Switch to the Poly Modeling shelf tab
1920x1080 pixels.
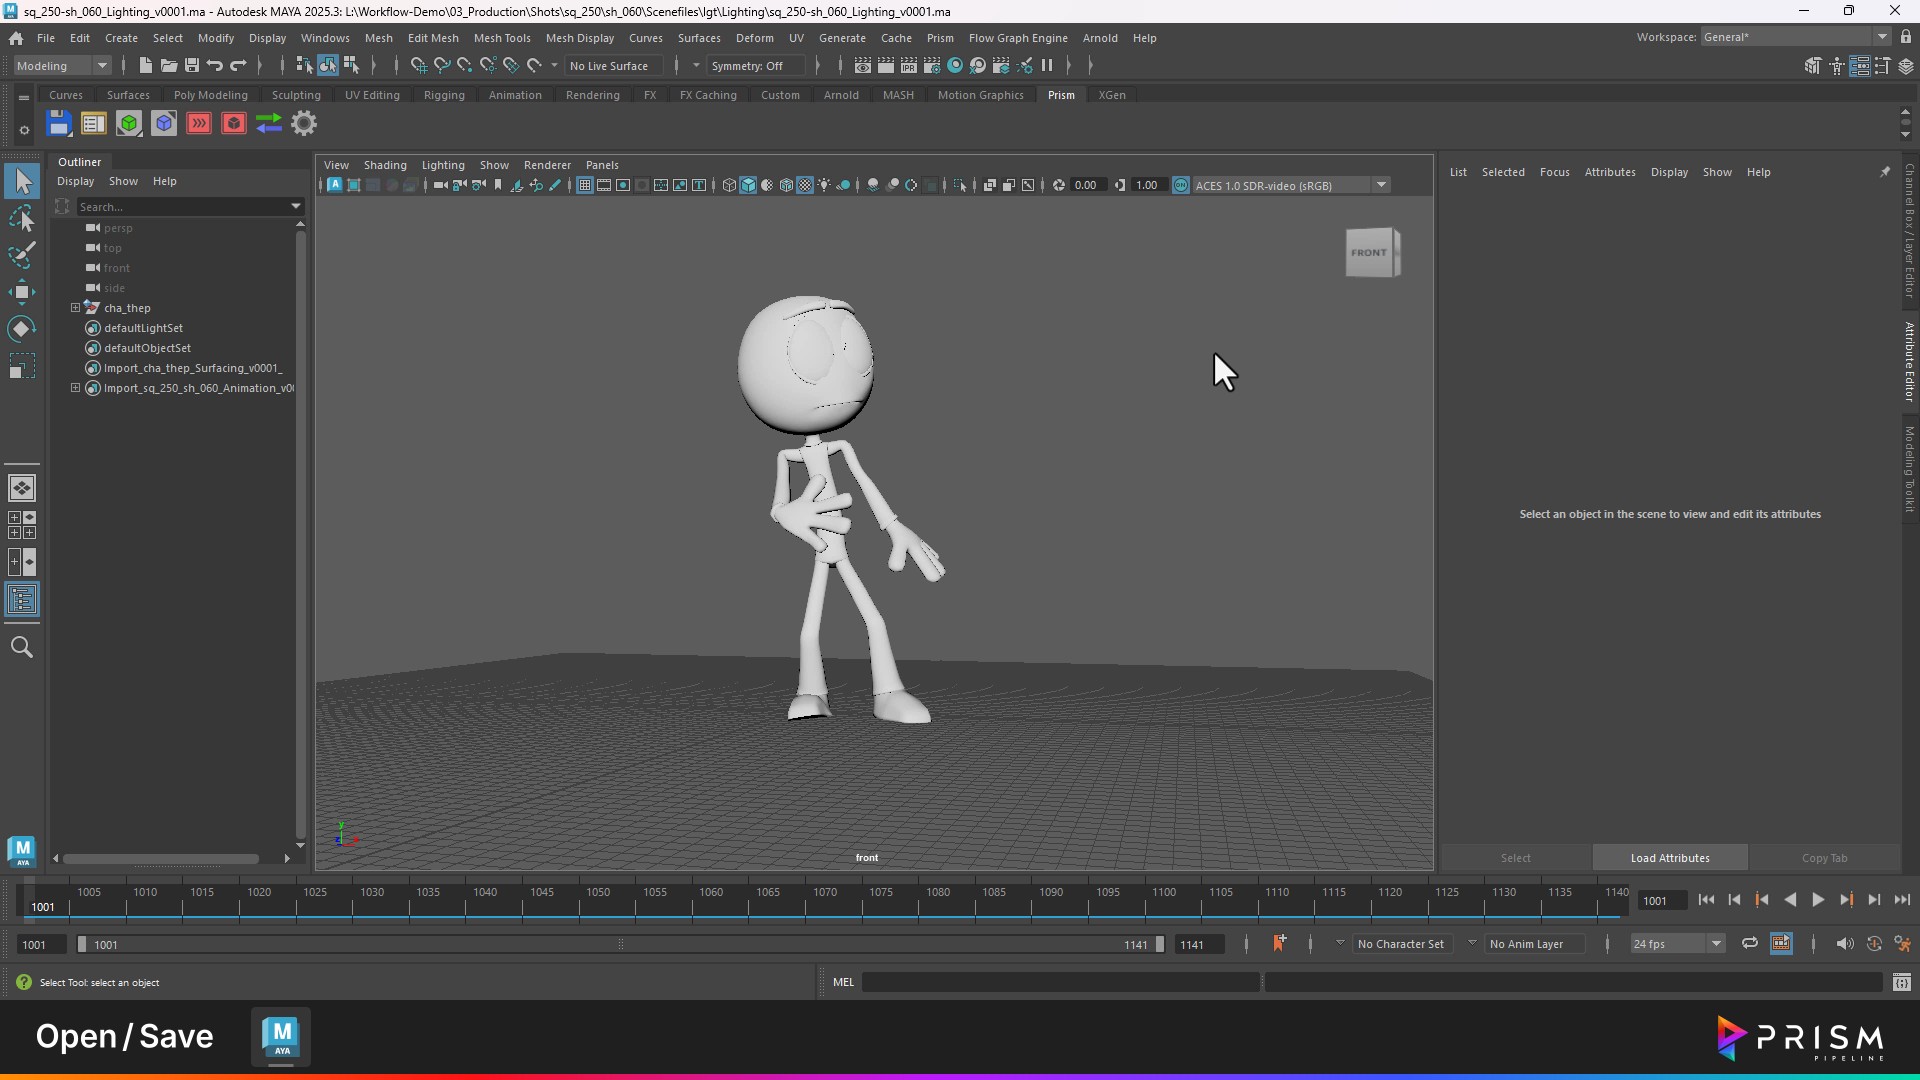(x=211, y=95)
